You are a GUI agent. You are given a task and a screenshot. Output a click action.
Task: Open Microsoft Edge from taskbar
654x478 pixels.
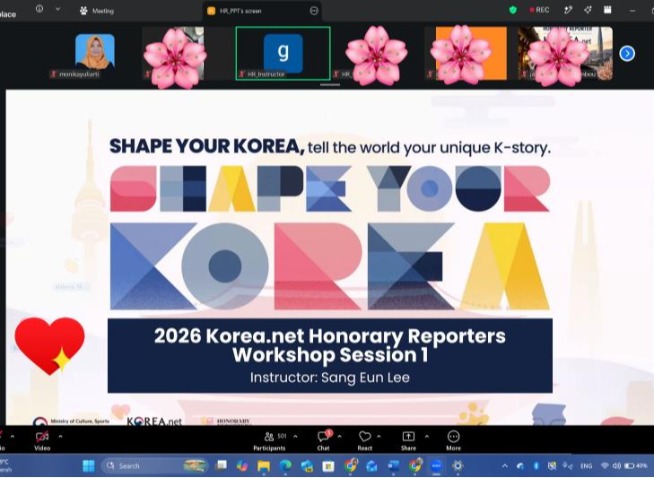[285, 466]
